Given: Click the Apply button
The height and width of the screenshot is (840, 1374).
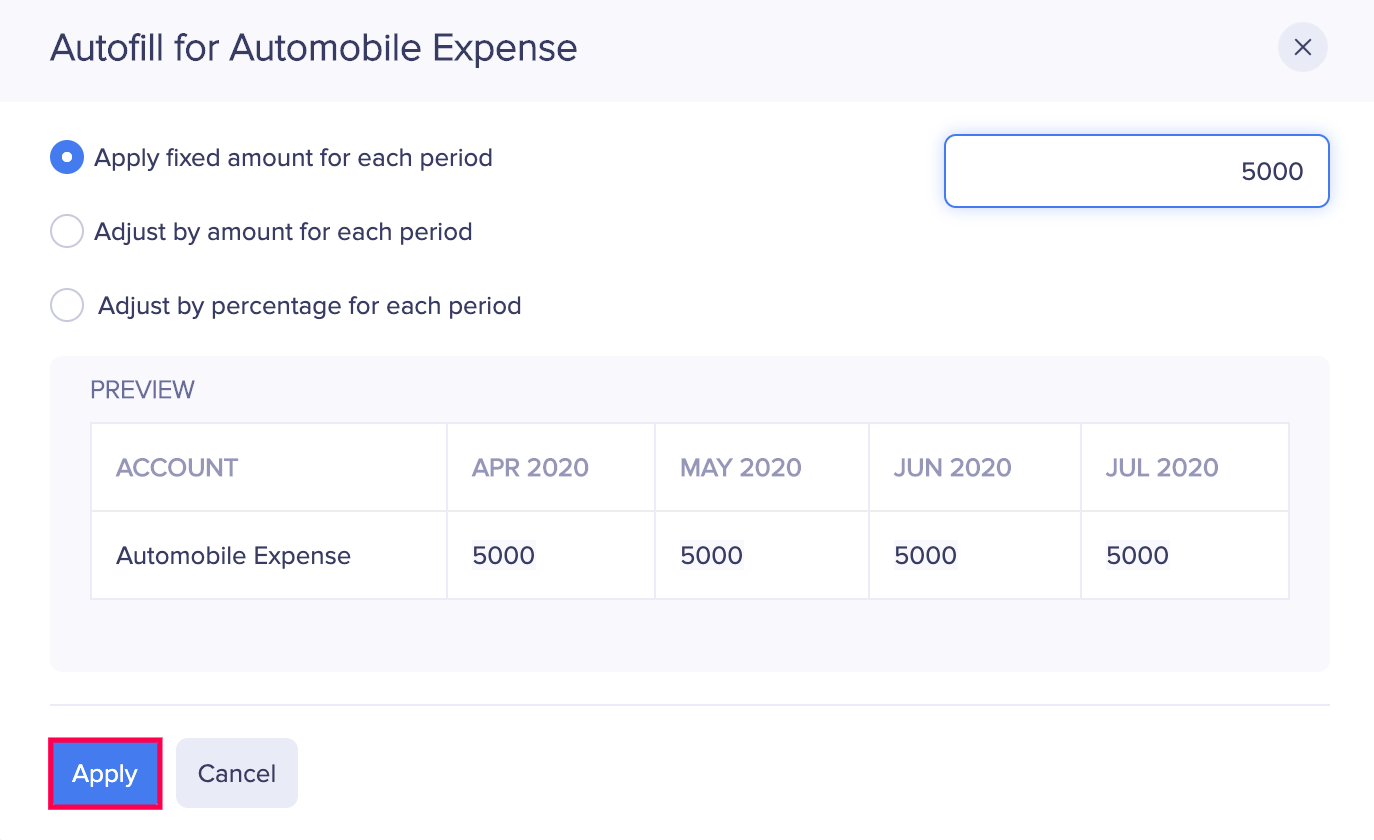Looking at the screenshot, I should coord(104,773).
